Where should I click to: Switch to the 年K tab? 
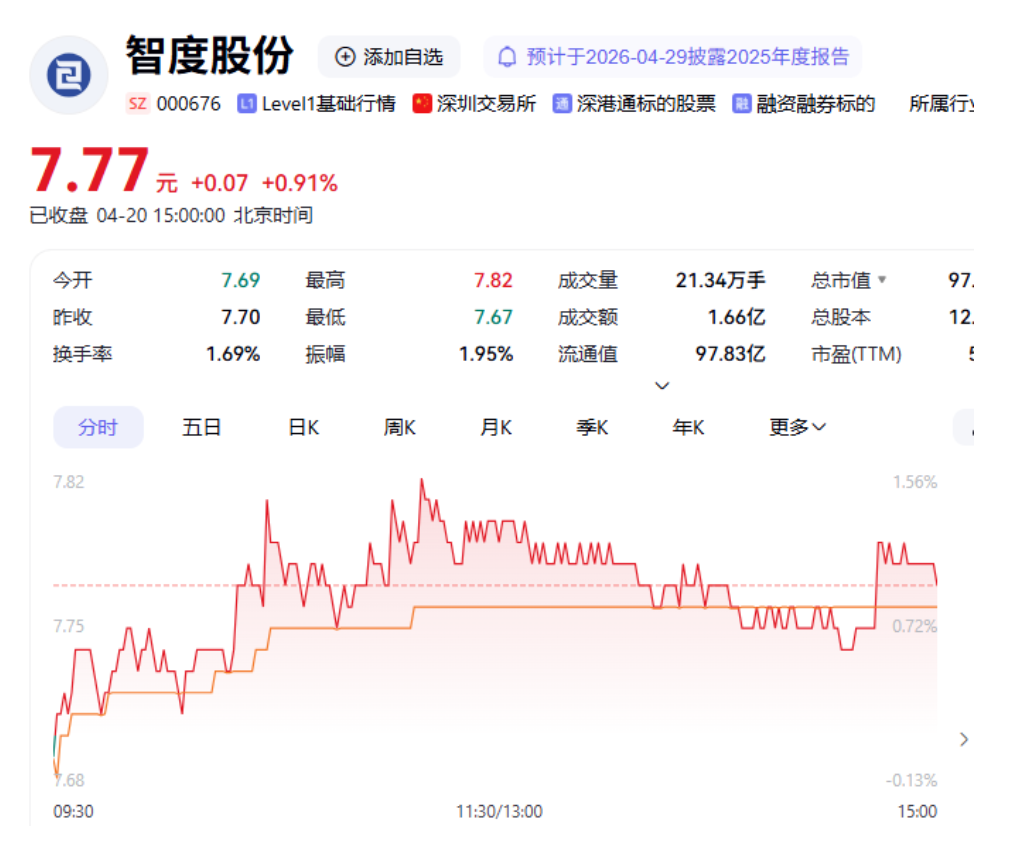tap(689, 428)
